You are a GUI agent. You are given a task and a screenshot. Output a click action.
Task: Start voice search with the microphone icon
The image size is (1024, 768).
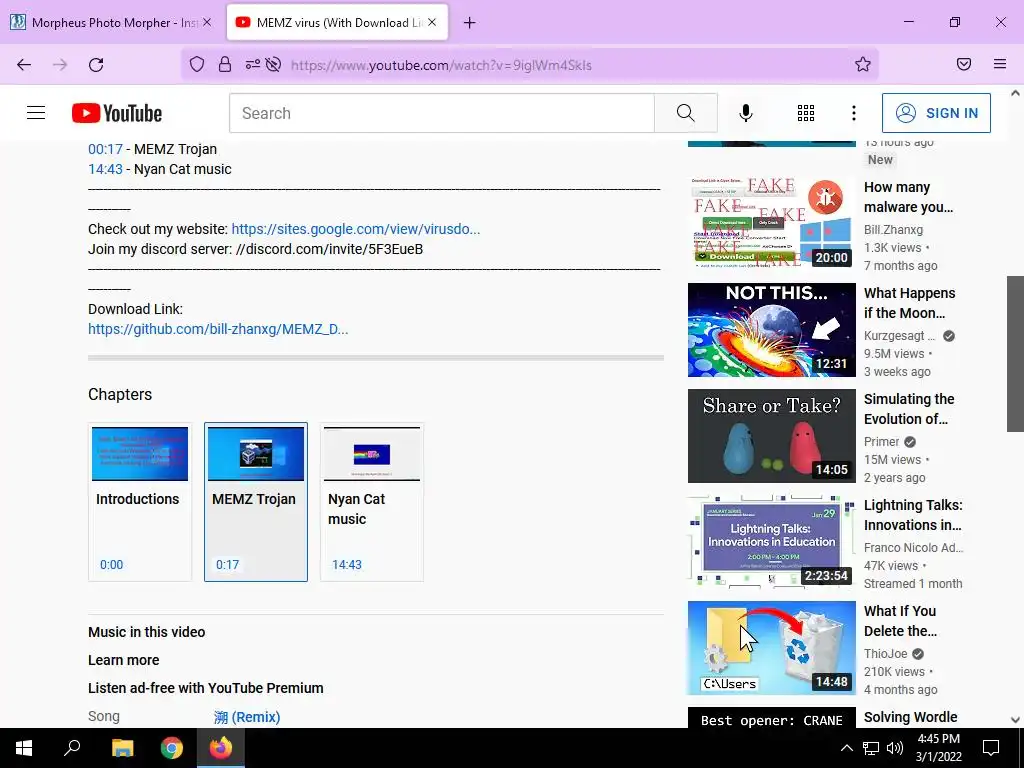coord(746,113)
